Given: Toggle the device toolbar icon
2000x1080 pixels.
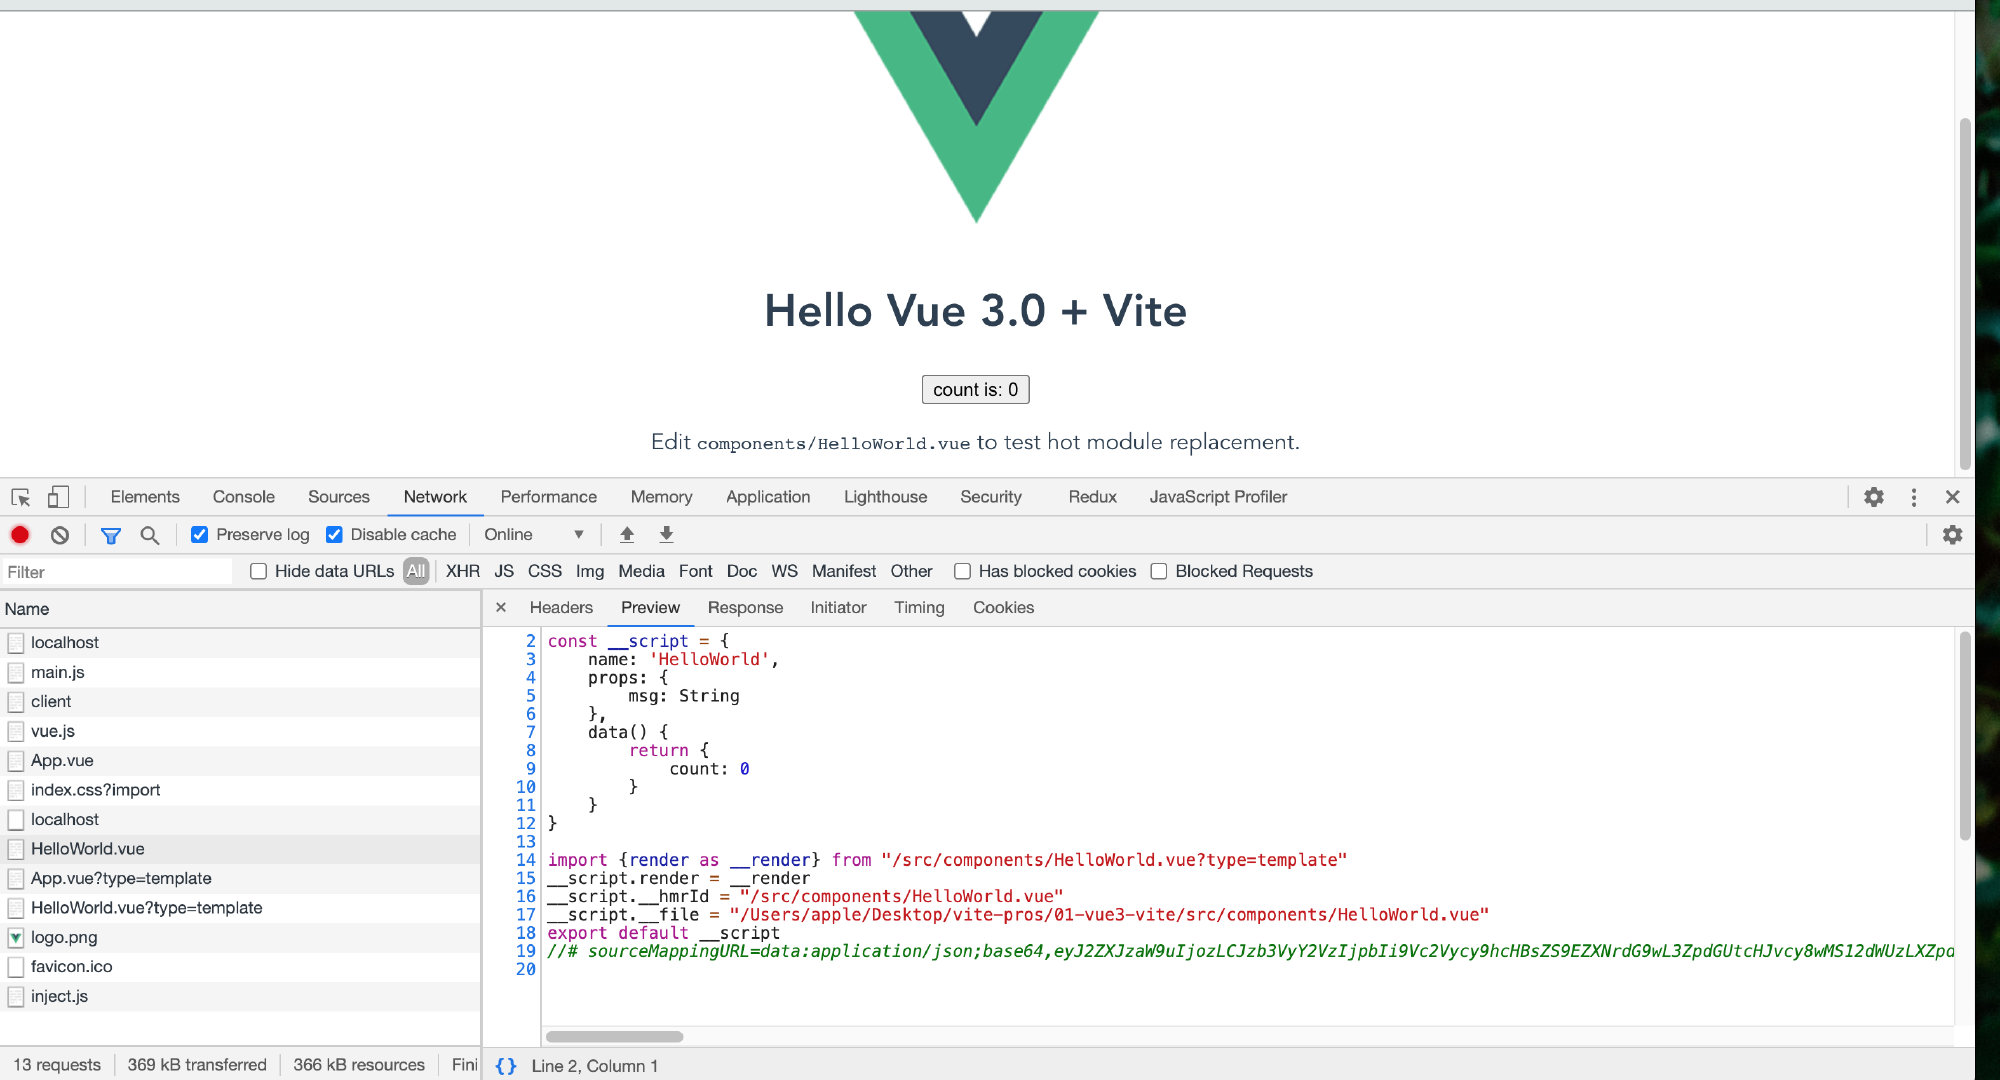Looking at the screenshot, I should [x=58, y=497].
